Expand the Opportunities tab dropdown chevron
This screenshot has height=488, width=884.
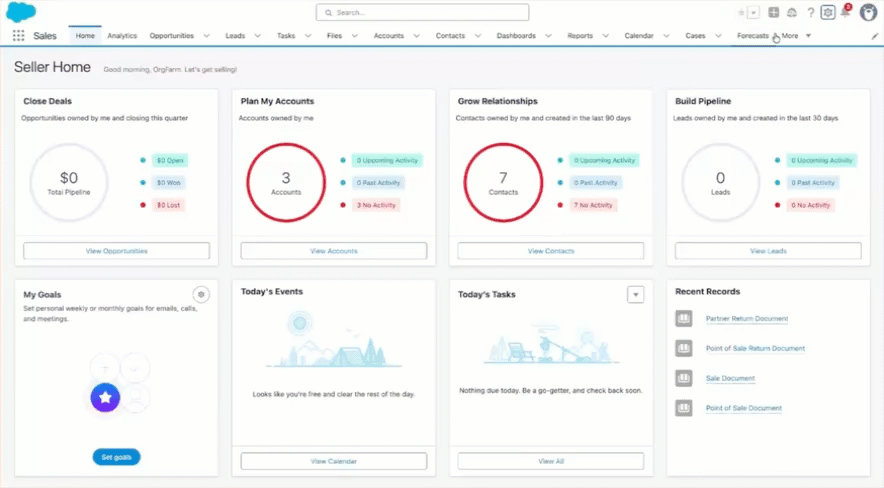(206, 36)
